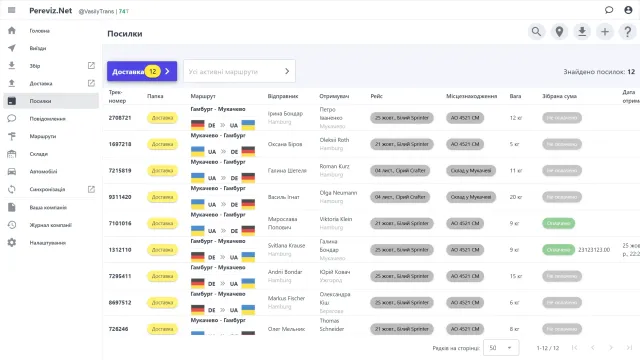
Task: Jump to last page arrow
Action: [x=629, y=347]
